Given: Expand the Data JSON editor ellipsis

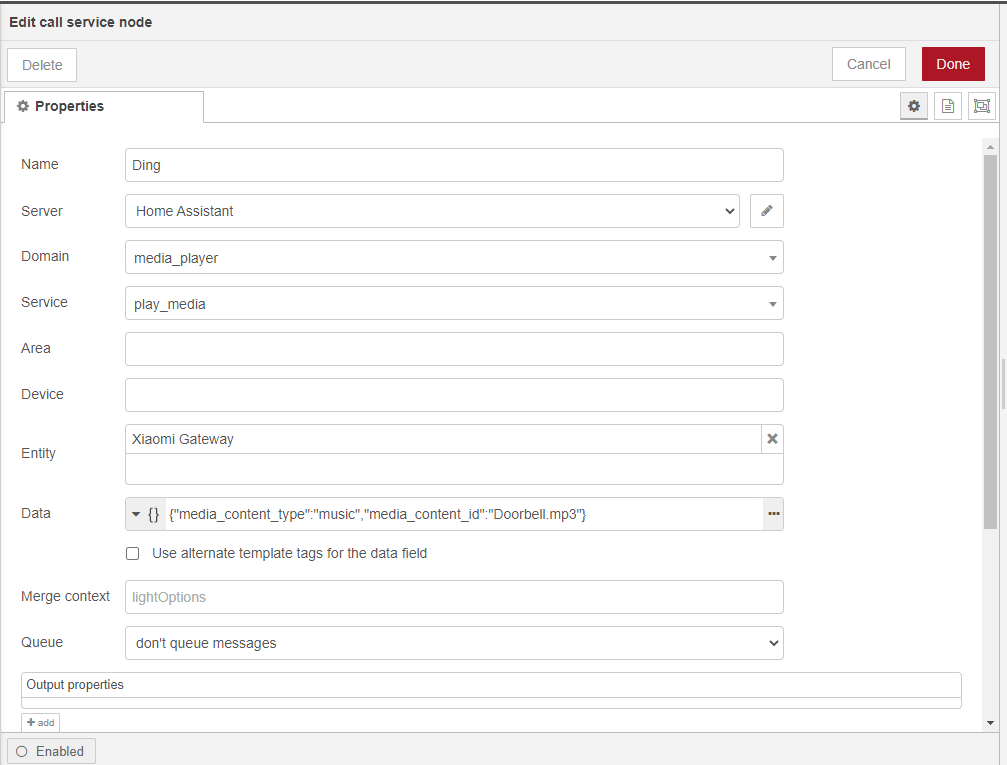Looking at the screenshot, I should pyautogui.click(x=773, y=514).
